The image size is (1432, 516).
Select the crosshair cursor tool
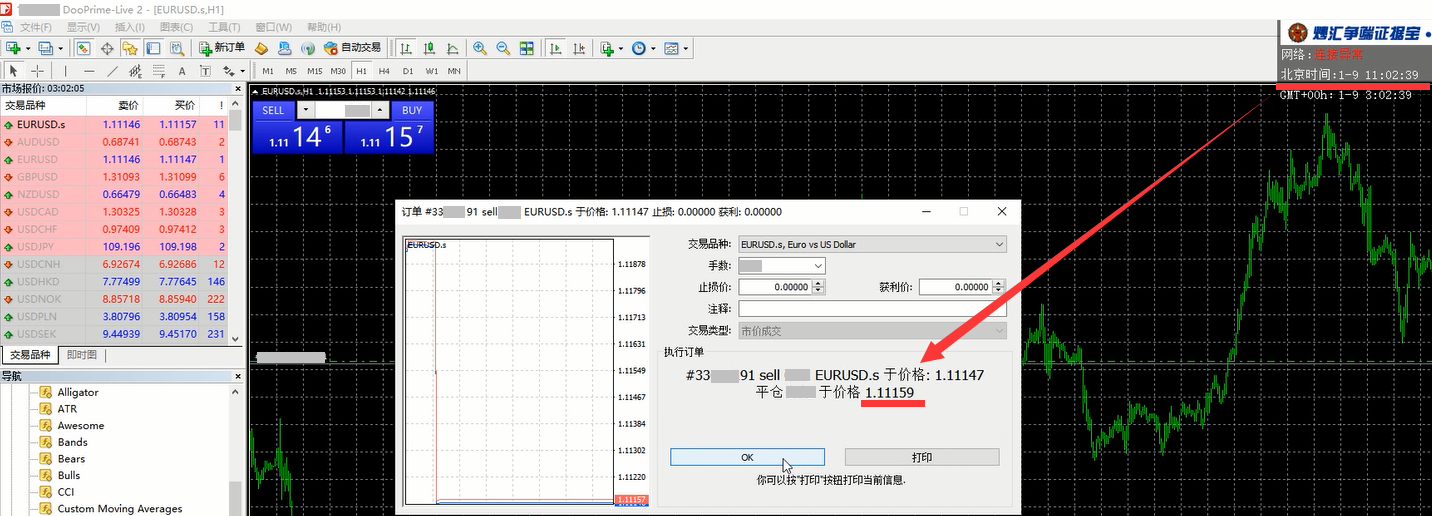tap(37, 71)
